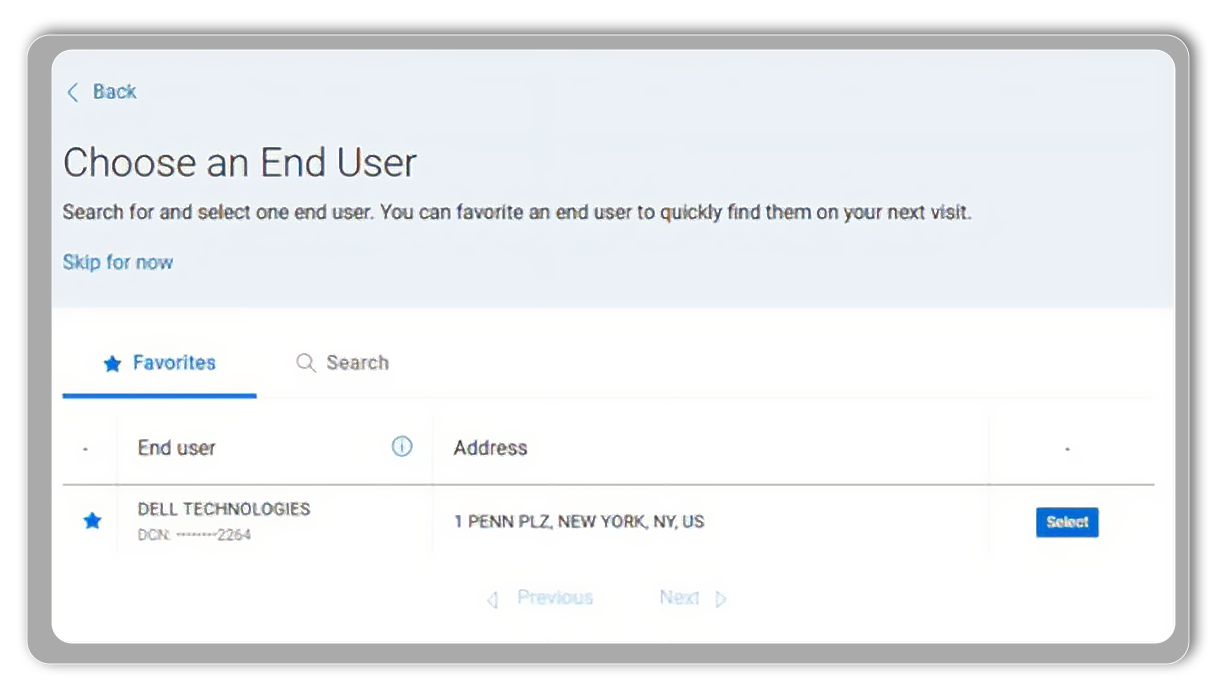Click the magnifying glass icon on the Search tab
The height and width of the screenshot is (690, 1215).
(306, 363)
